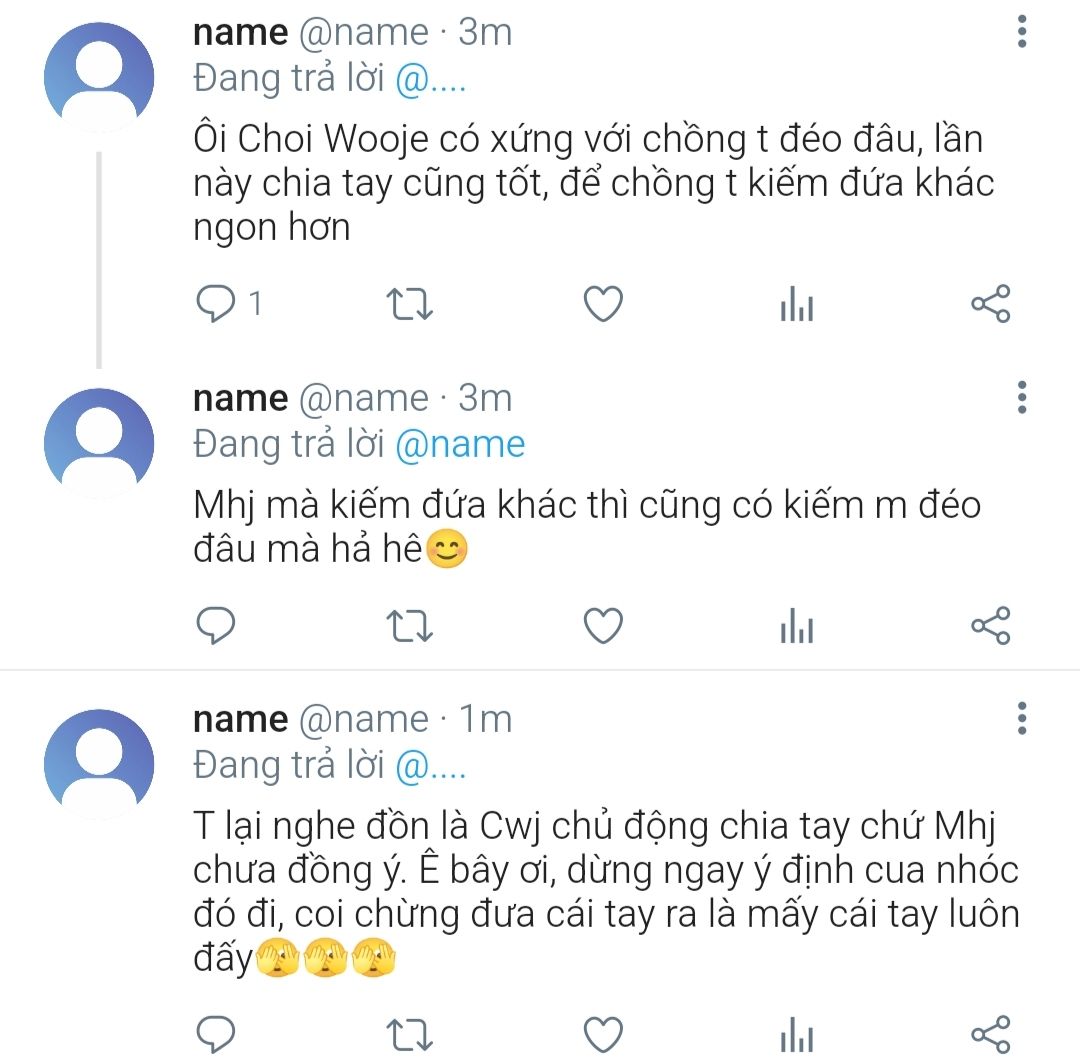This screenshot has height=1064, width=1080.
Task: Open profile avatar of the 1m-old tweet
Action: (99, 762)
